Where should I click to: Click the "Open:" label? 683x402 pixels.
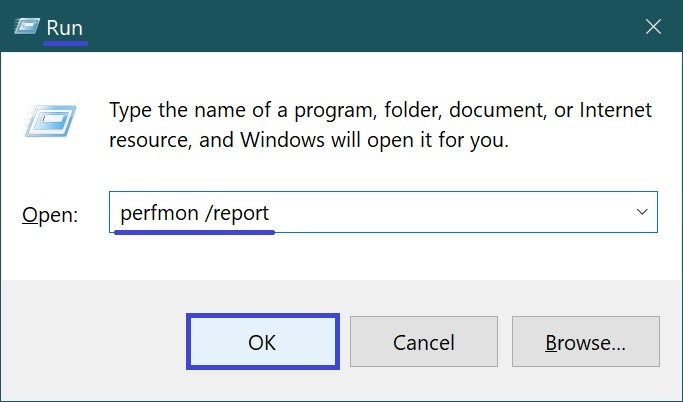click(50, 215)
